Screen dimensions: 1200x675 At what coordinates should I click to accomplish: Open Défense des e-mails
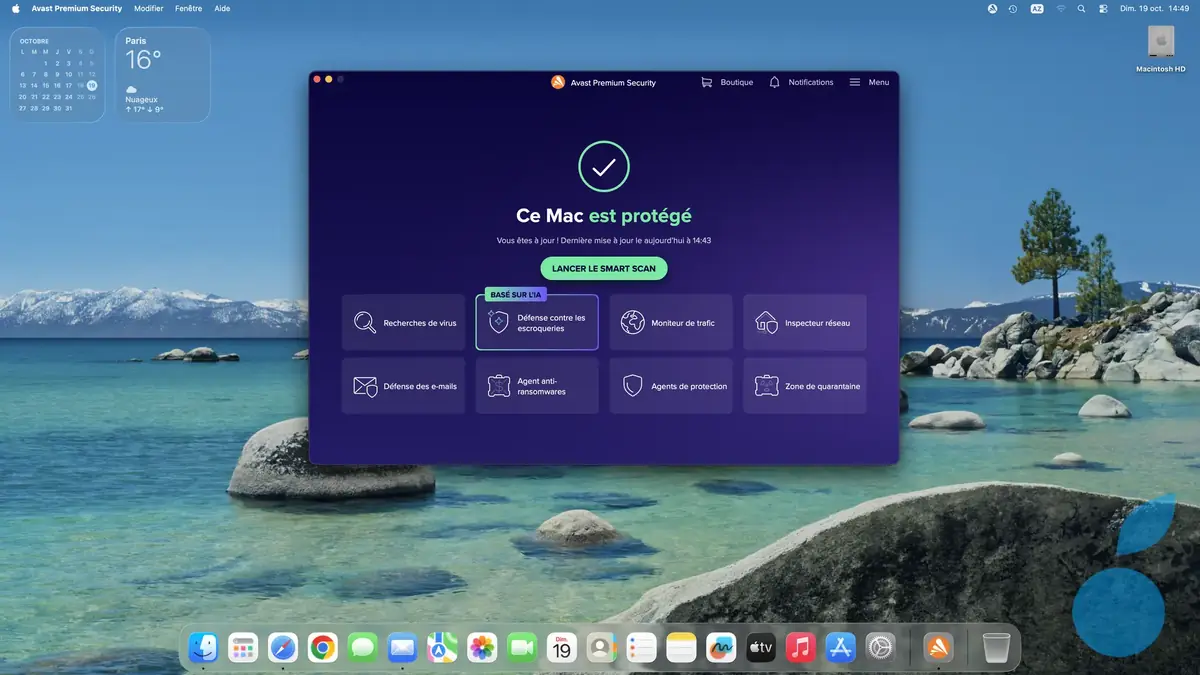click(x=403, y=385)
